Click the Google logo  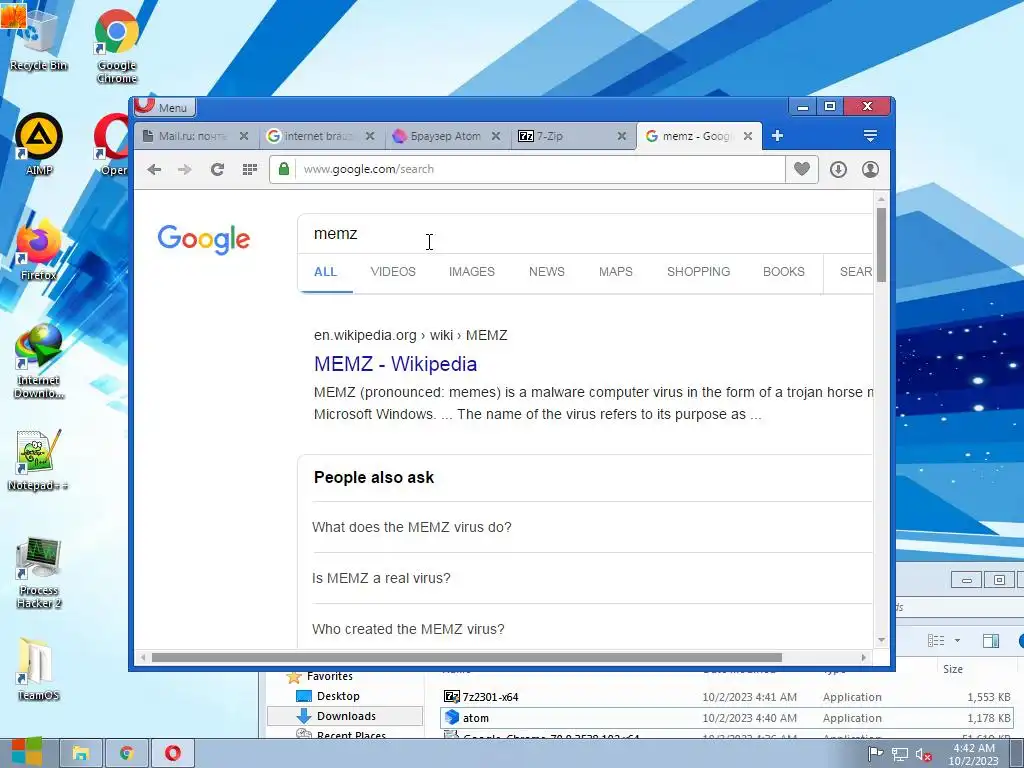point(204,239)
